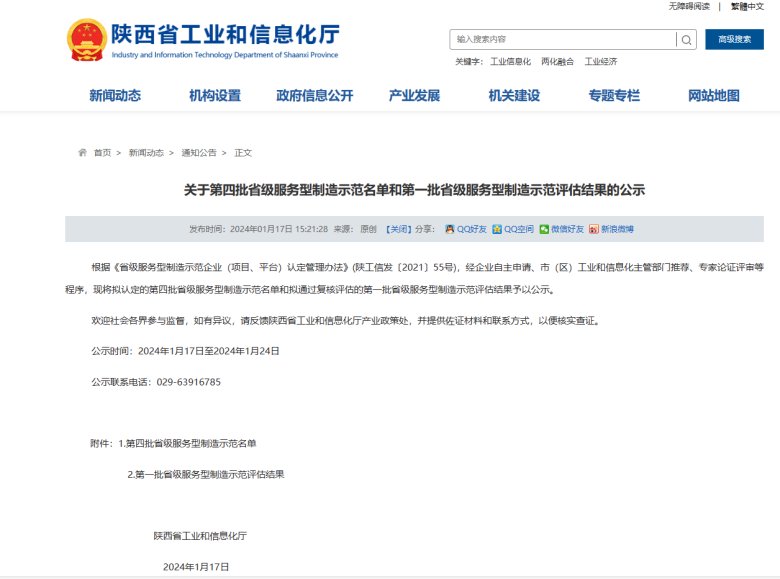Open the 网站地图 page

pos(714,96)
